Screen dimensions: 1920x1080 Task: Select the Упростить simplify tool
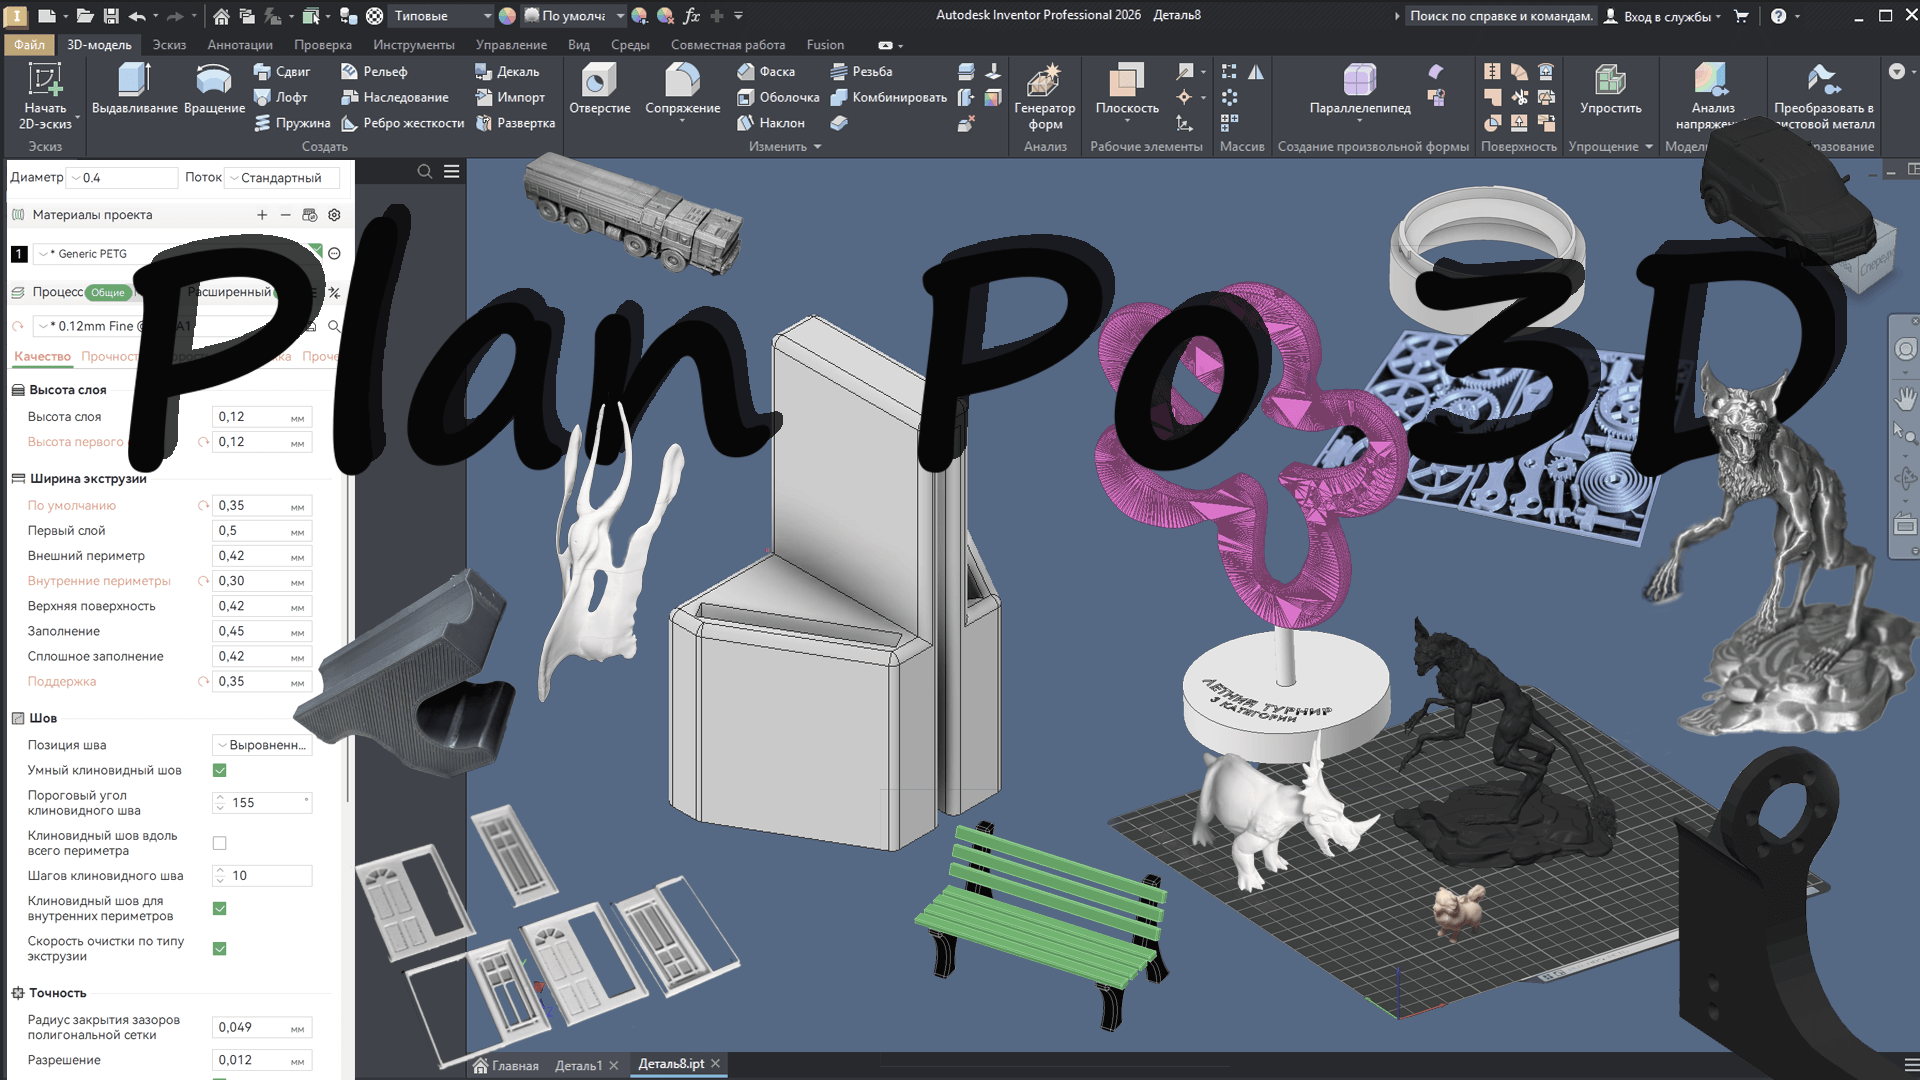click(x=1610, y=90)
